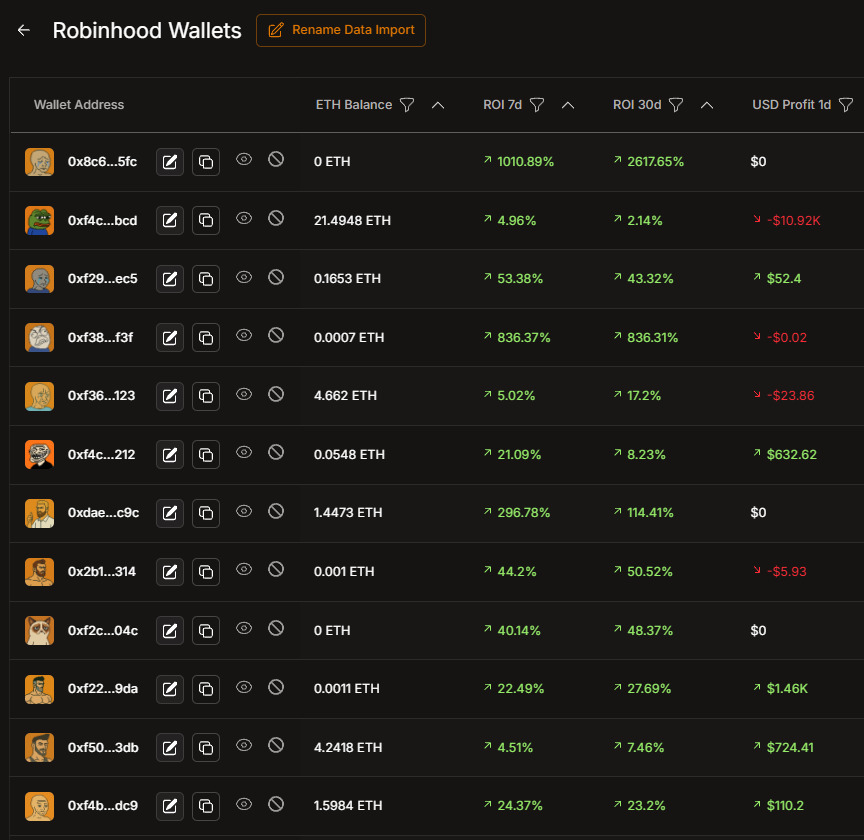Block wallet 0xf38...f3f with ban icon
The height and width of the screenshot is (840, 864).
[276, 335]
